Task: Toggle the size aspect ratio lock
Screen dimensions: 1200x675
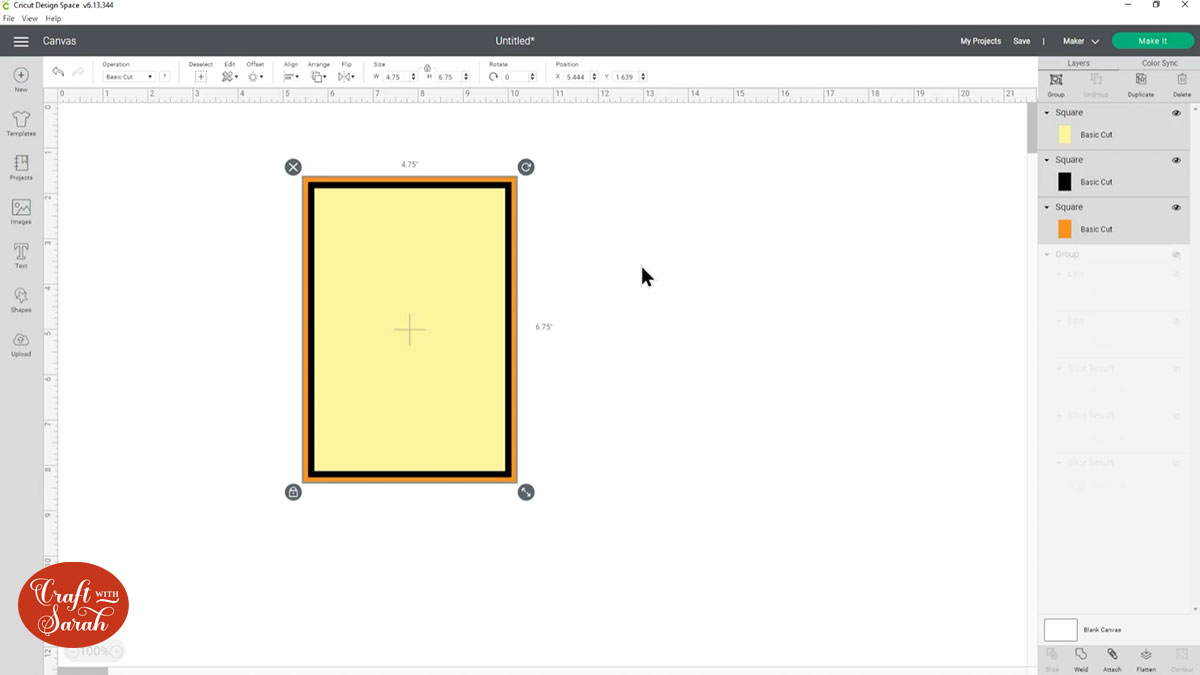Action: coord(427,68)
